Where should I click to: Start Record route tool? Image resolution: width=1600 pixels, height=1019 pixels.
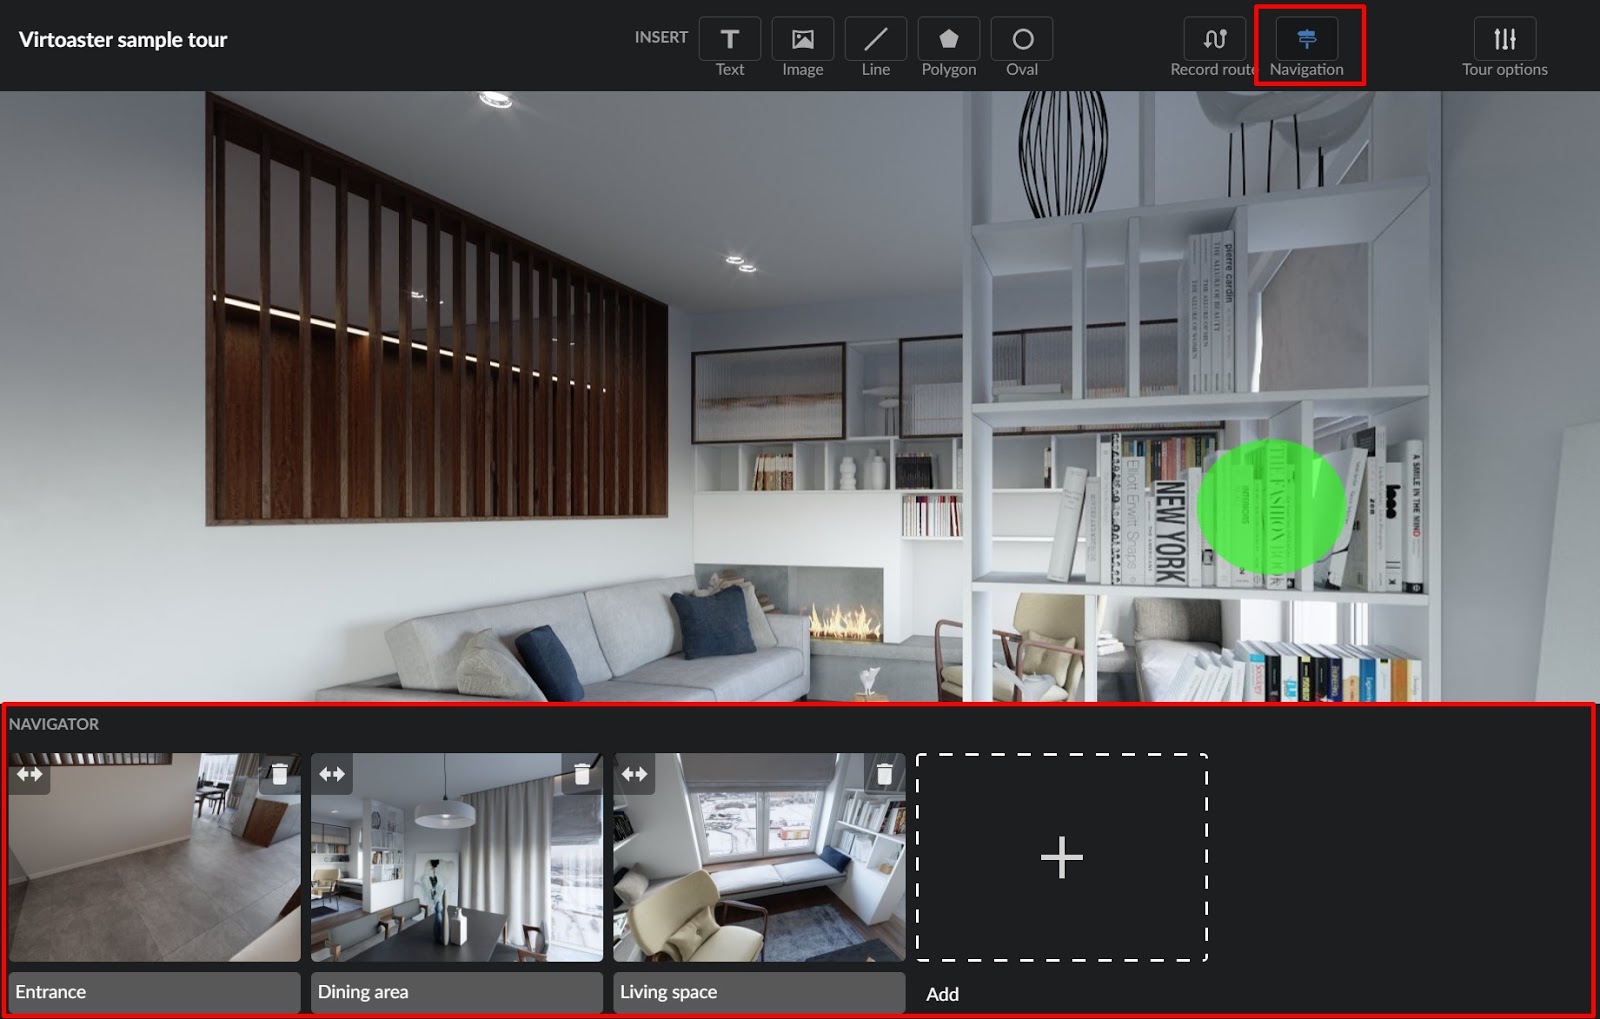1214,40
